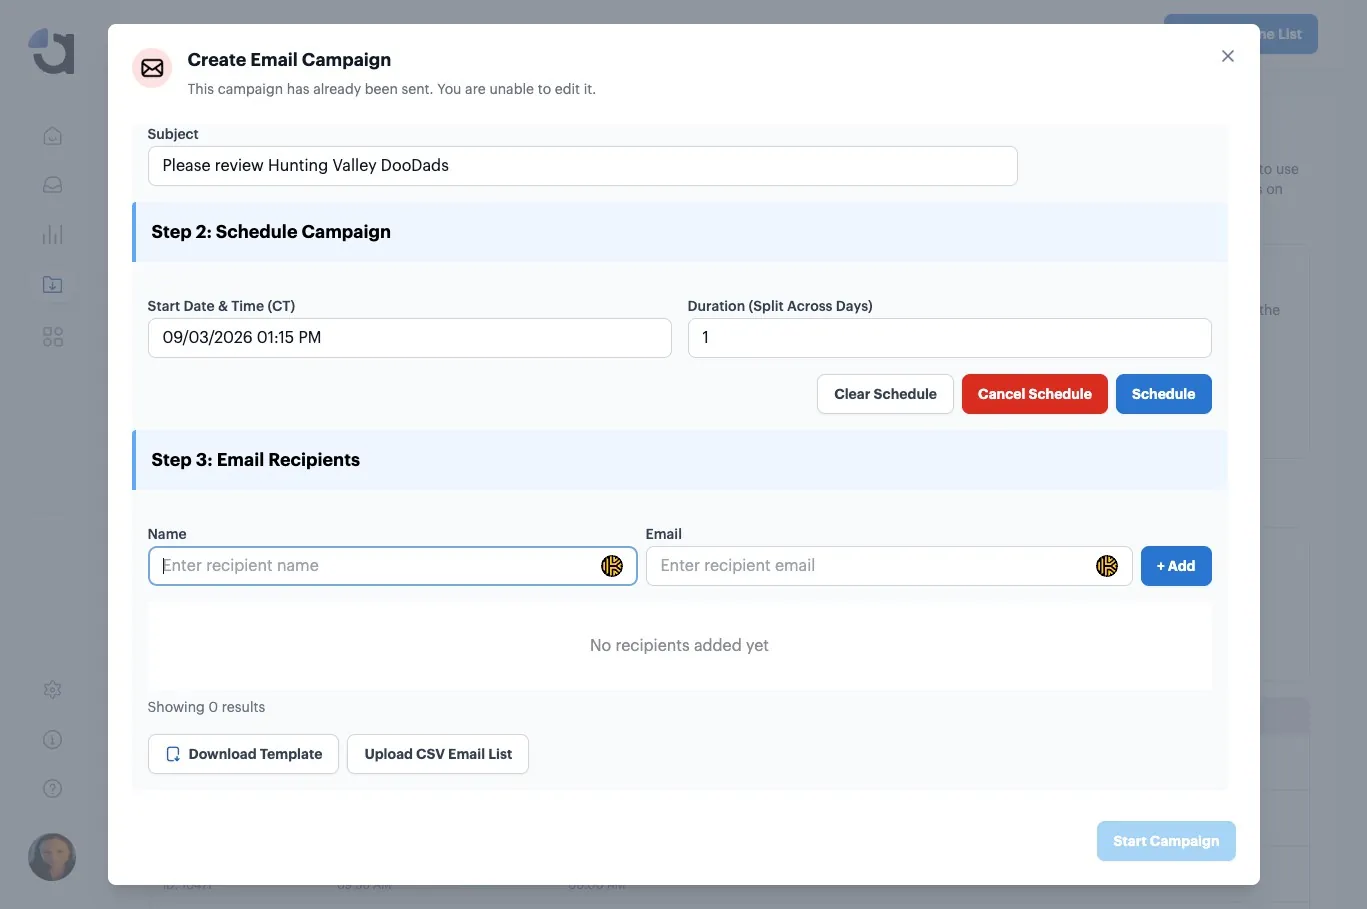Click the Start Date & Time field

click(x=409, y=338)
